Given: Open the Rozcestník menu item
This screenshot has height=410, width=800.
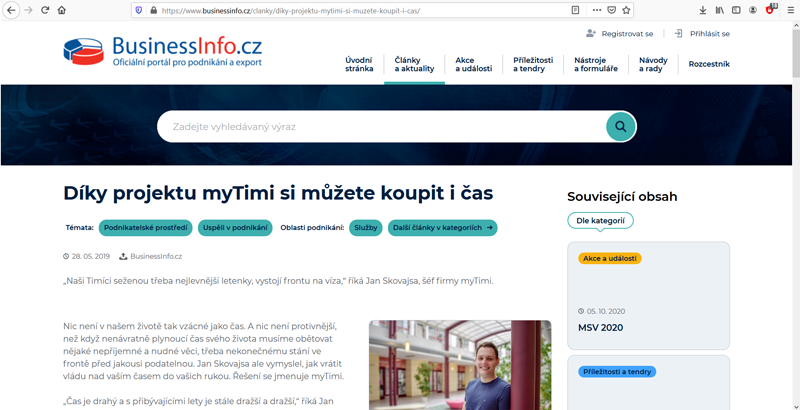Looking at the screenshot, I should 709,64.
